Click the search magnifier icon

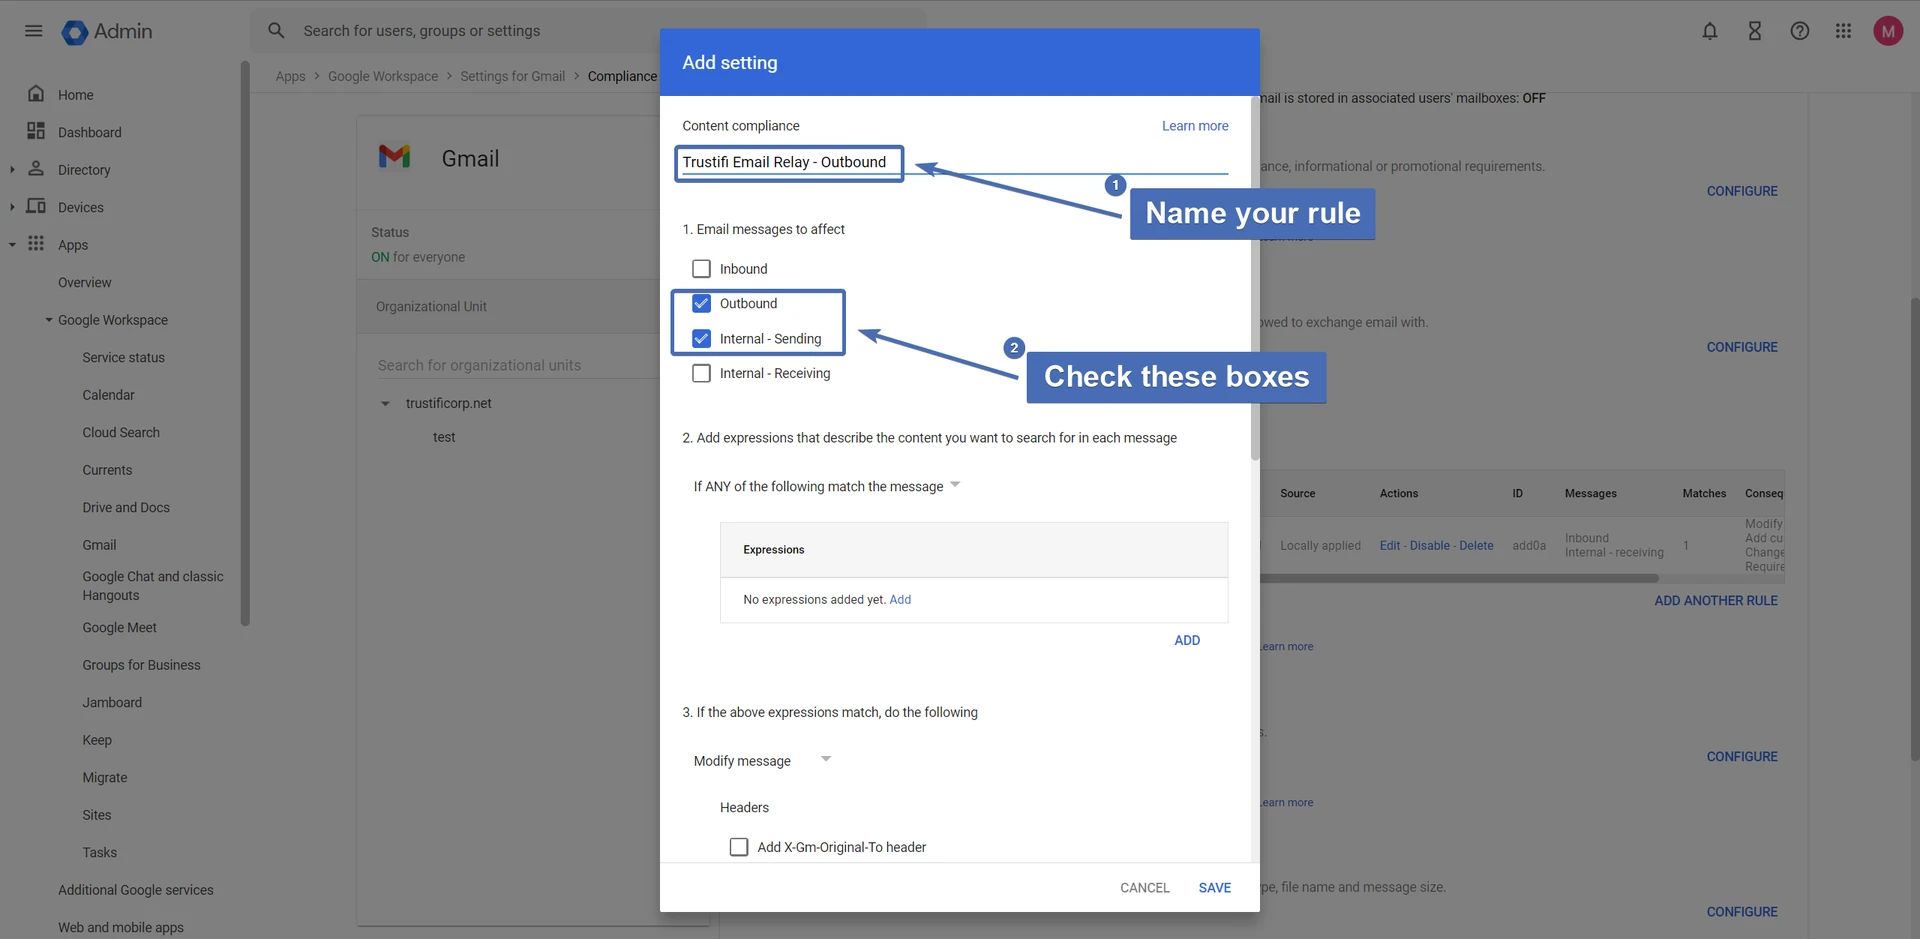[276, 30]
